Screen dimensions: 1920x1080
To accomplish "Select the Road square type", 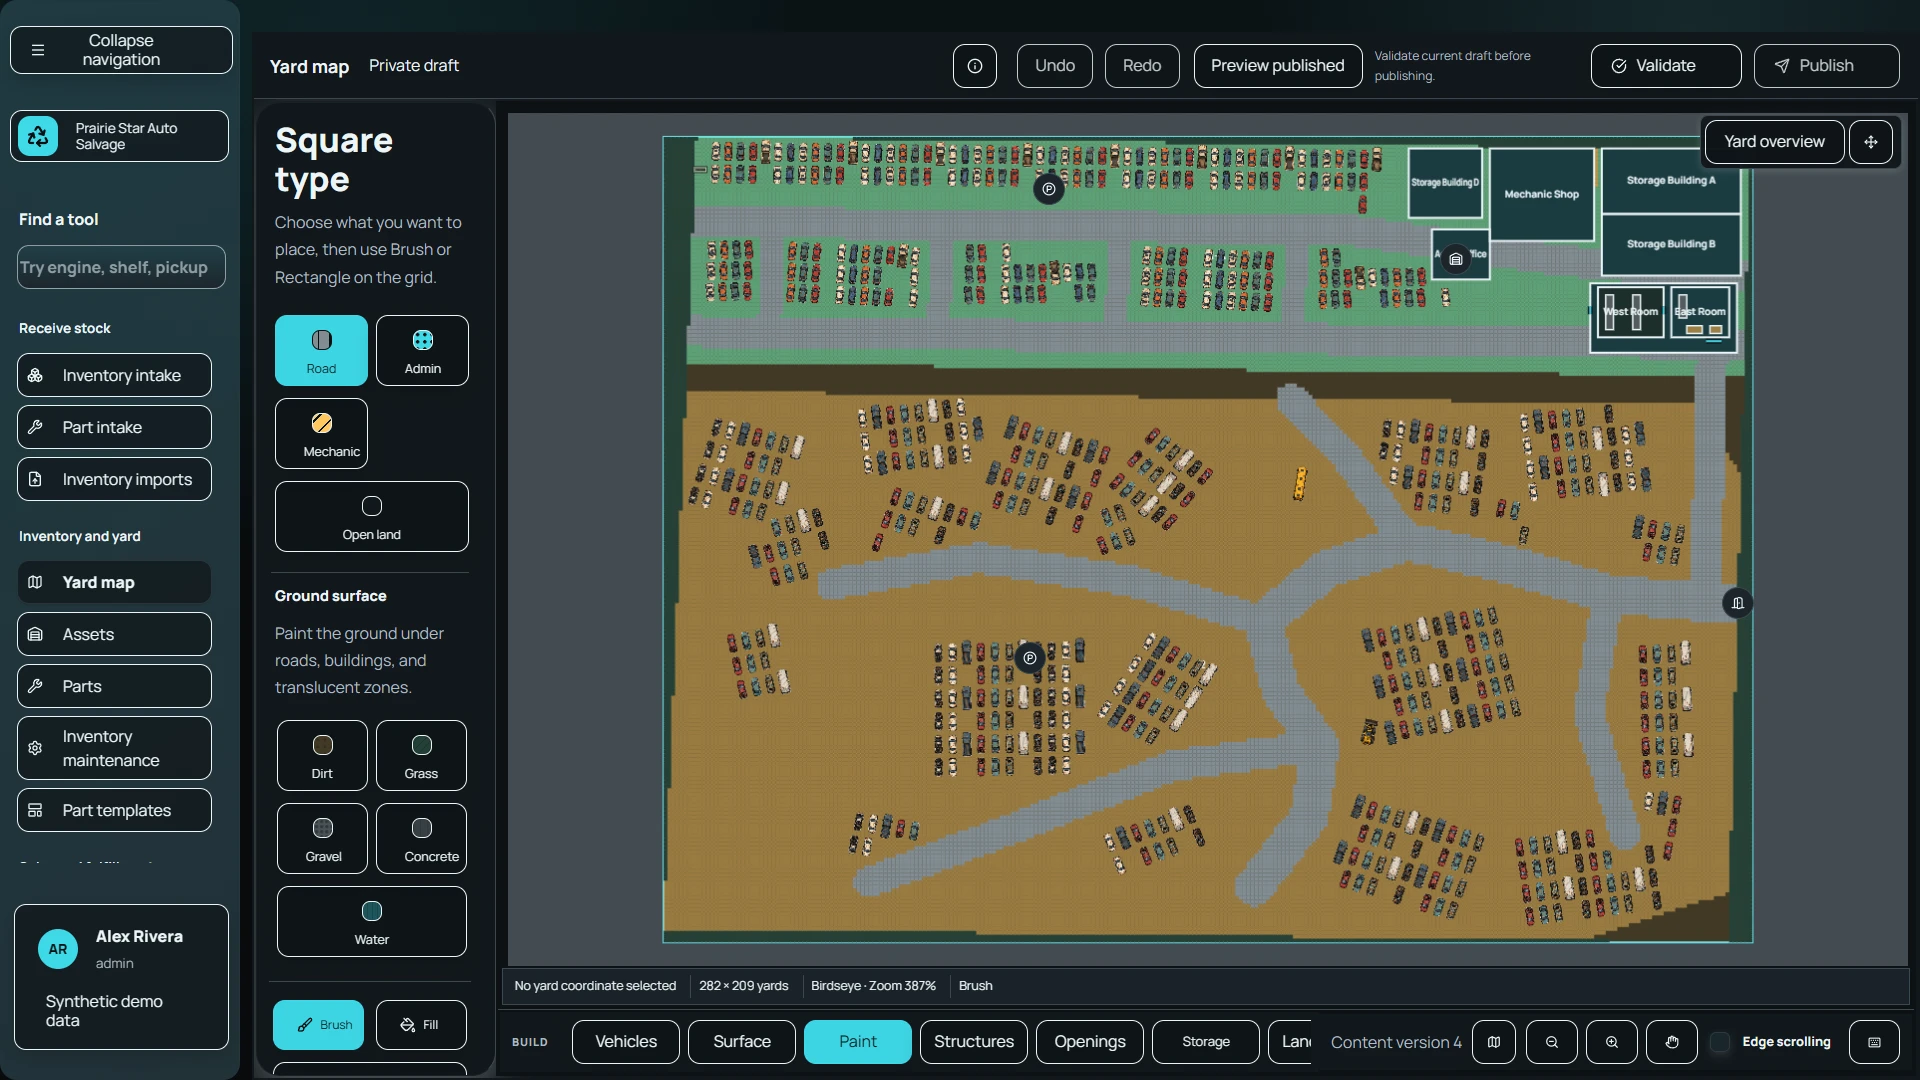I will pyautogui.click(x=321, y=350).
